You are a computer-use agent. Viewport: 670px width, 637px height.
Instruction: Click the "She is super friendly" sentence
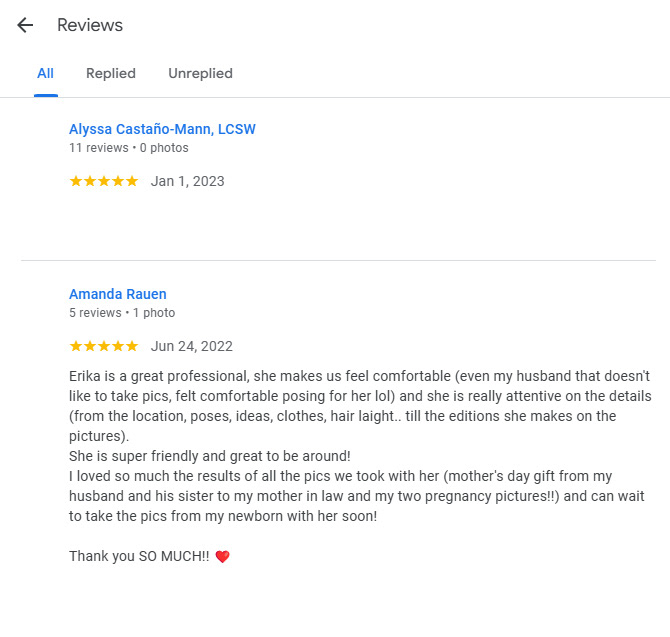click(x=210, y=455)
